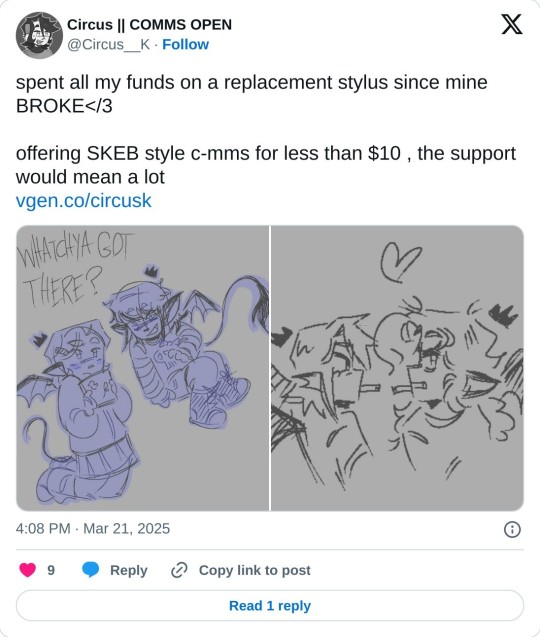Click the tweet text about replacement stylus
This screenshot has width=540, height=637.
pyautogui.click(x=252, y=94)
